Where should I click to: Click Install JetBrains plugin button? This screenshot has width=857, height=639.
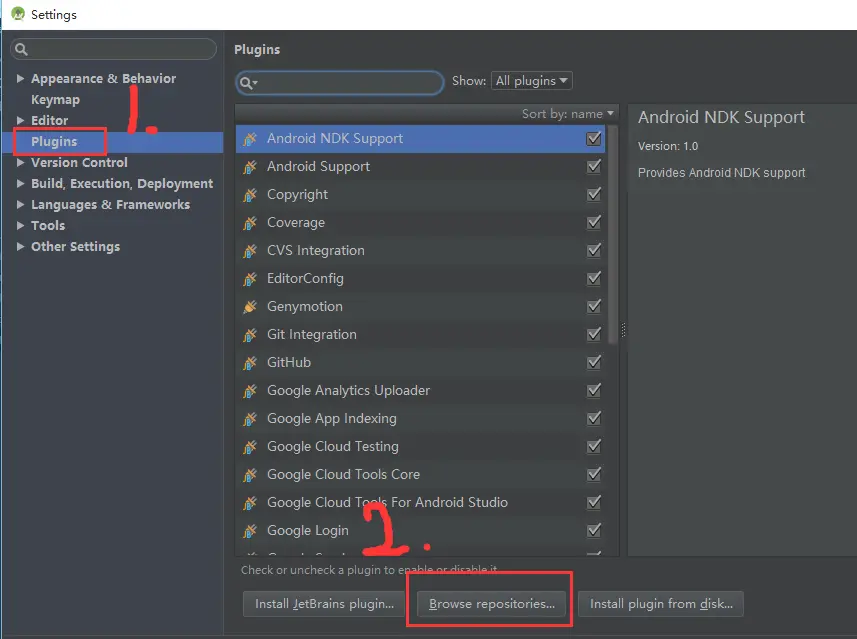pos(324,603)
